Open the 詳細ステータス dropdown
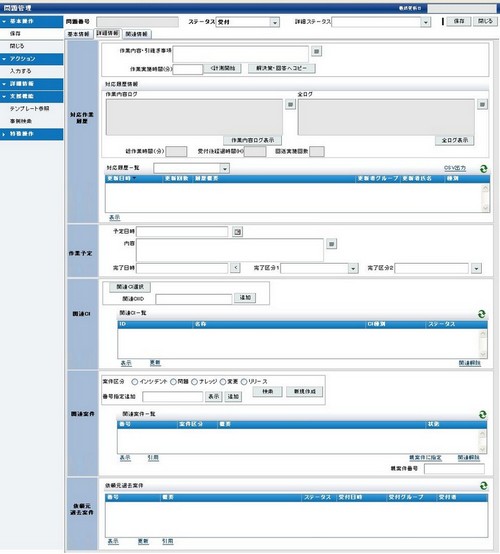 click(426, 22)
